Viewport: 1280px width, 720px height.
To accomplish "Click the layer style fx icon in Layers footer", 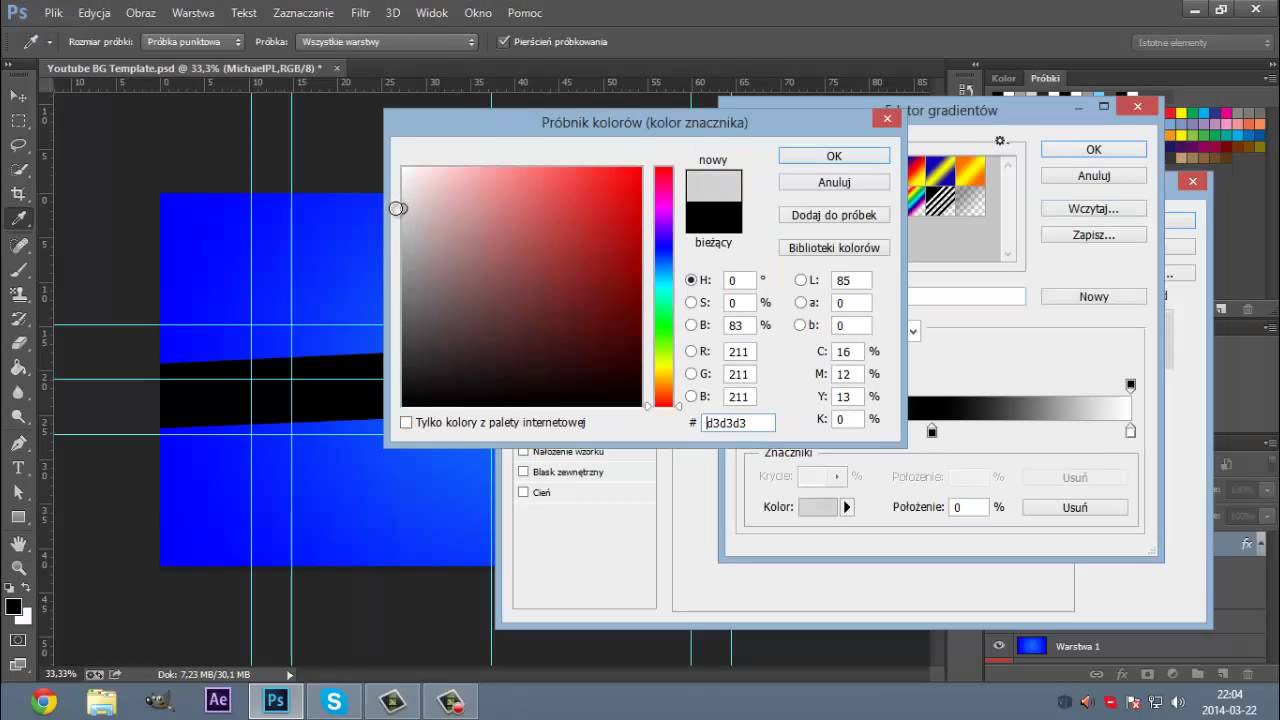I will coord(1122,675).
